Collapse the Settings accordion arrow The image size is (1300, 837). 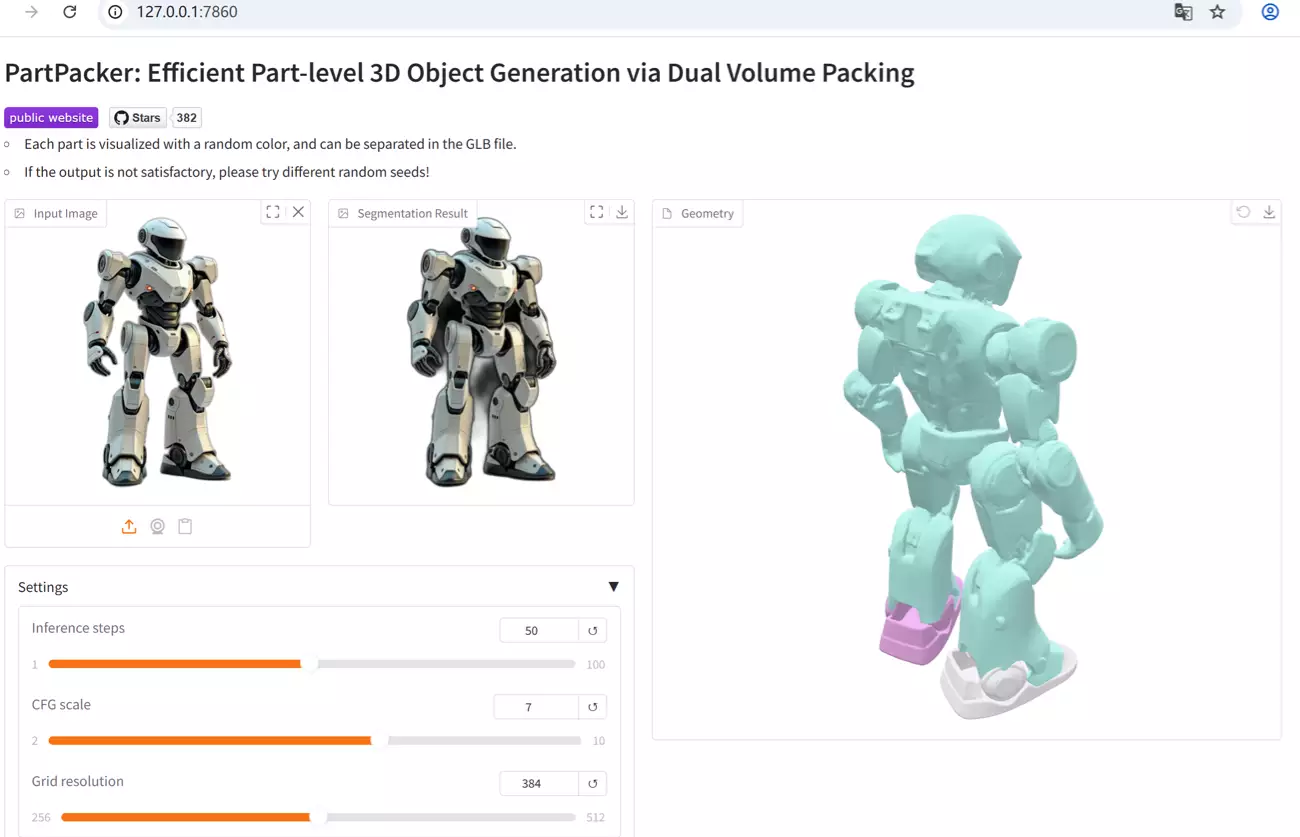[614, 587]
